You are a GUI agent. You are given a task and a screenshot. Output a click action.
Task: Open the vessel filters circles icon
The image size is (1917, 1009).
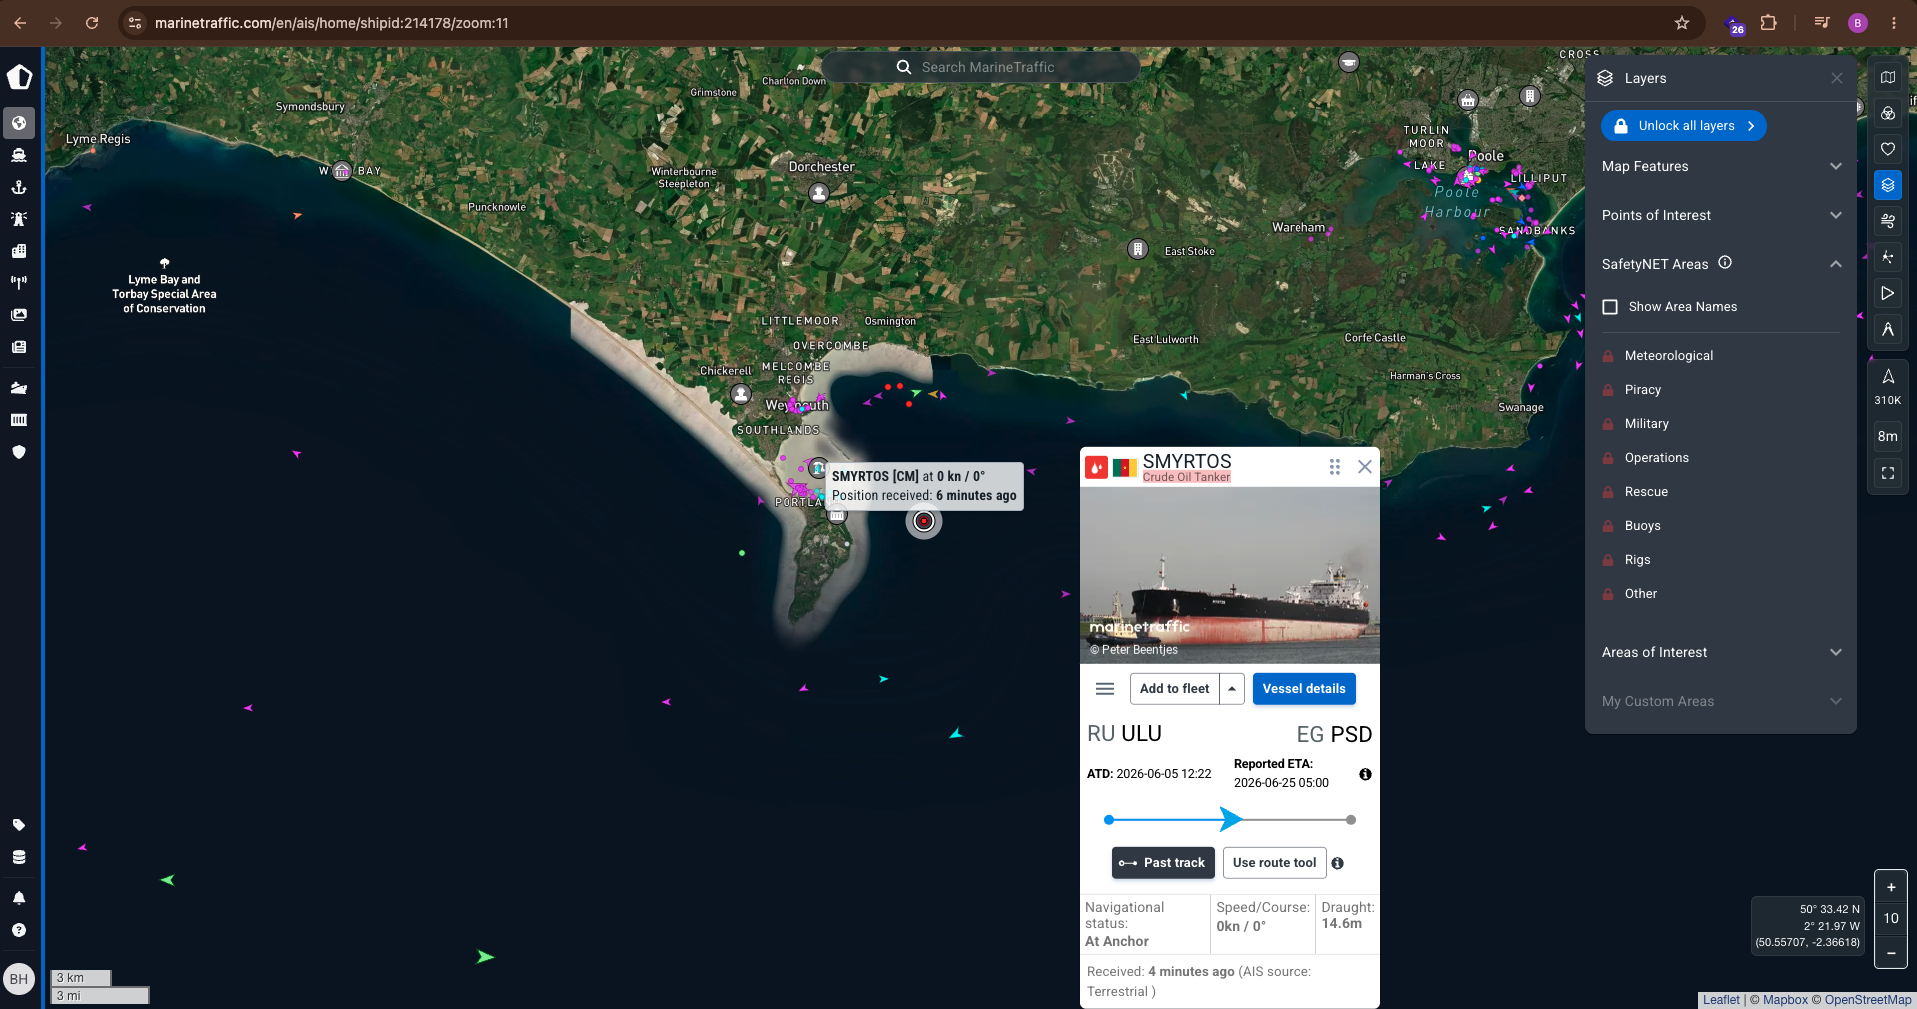(1888, 113)
